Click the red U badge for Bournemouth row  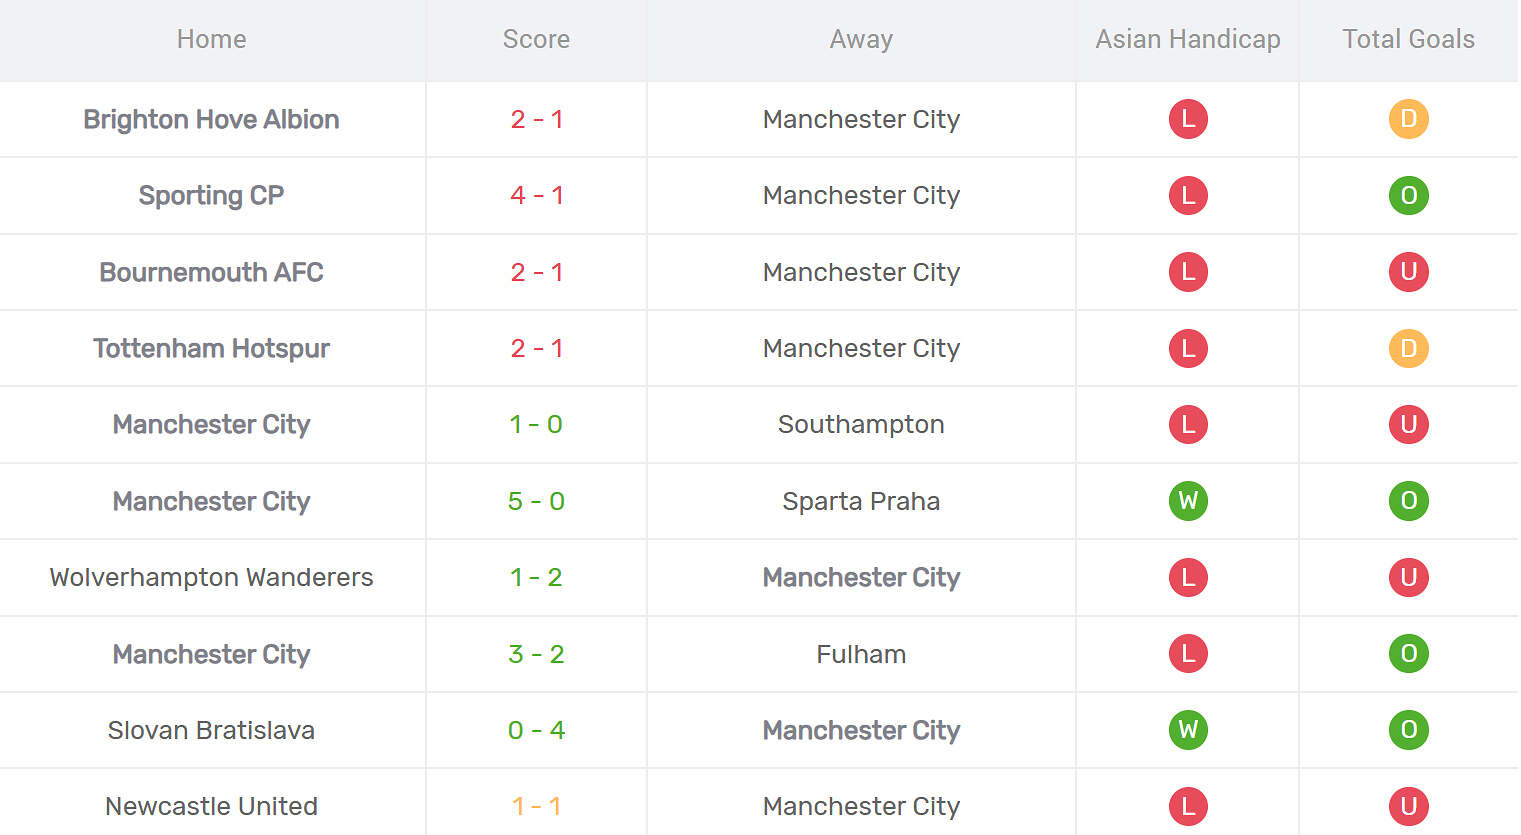[x=1408, y=272]
